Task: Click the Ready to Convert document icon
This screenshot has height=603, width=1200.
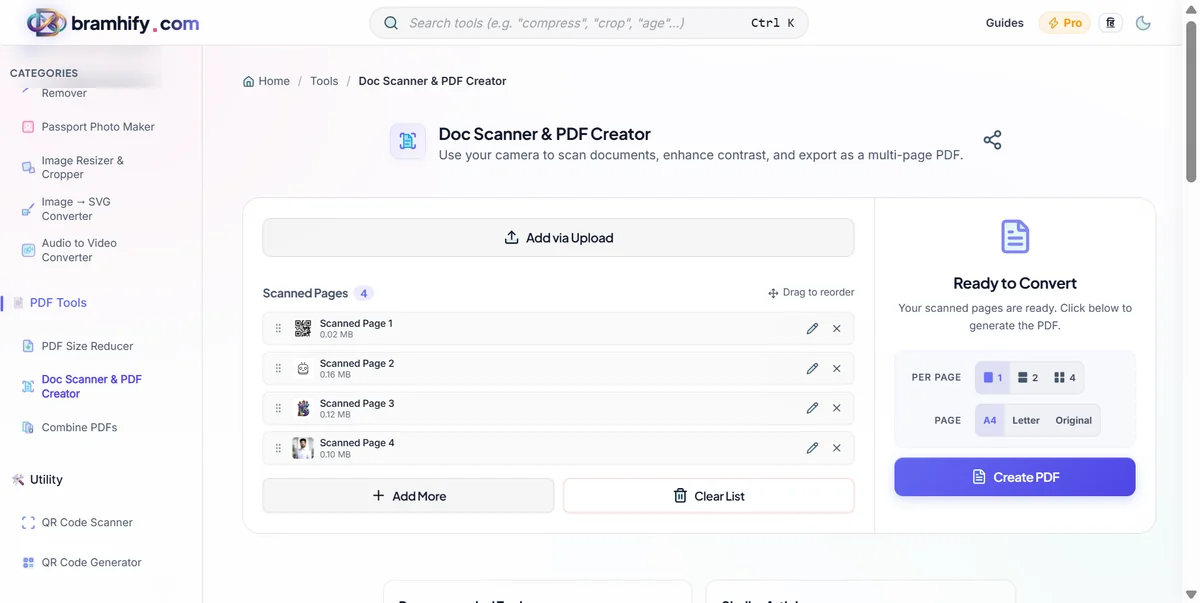Action: [x=1015, y=237]
